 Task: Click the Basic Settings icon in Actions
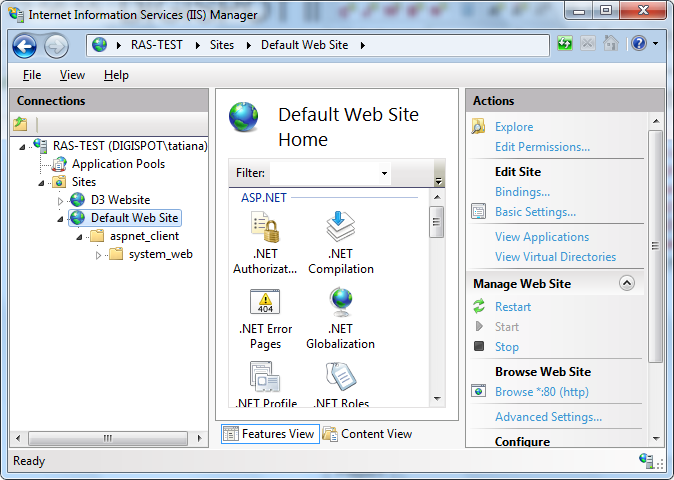pos(478,211)
